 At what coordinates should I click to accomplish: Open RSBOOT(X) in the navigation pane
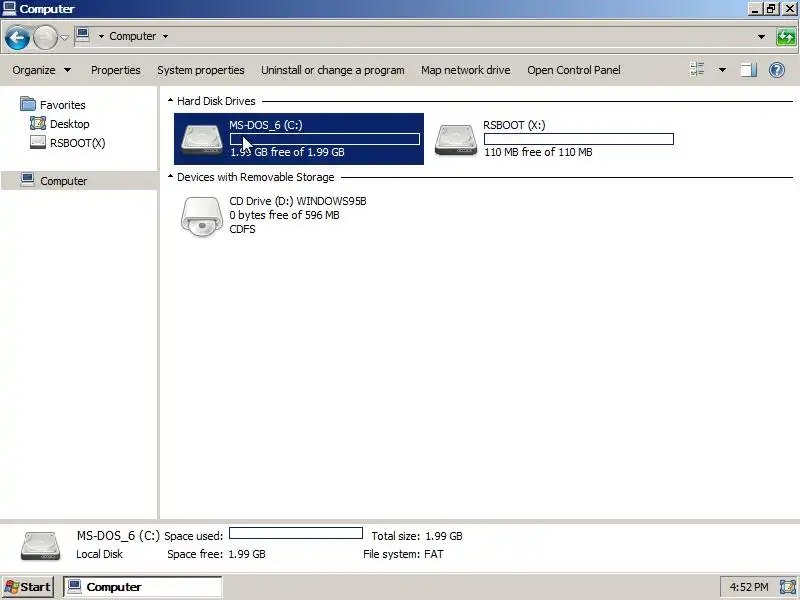point(78,143)
